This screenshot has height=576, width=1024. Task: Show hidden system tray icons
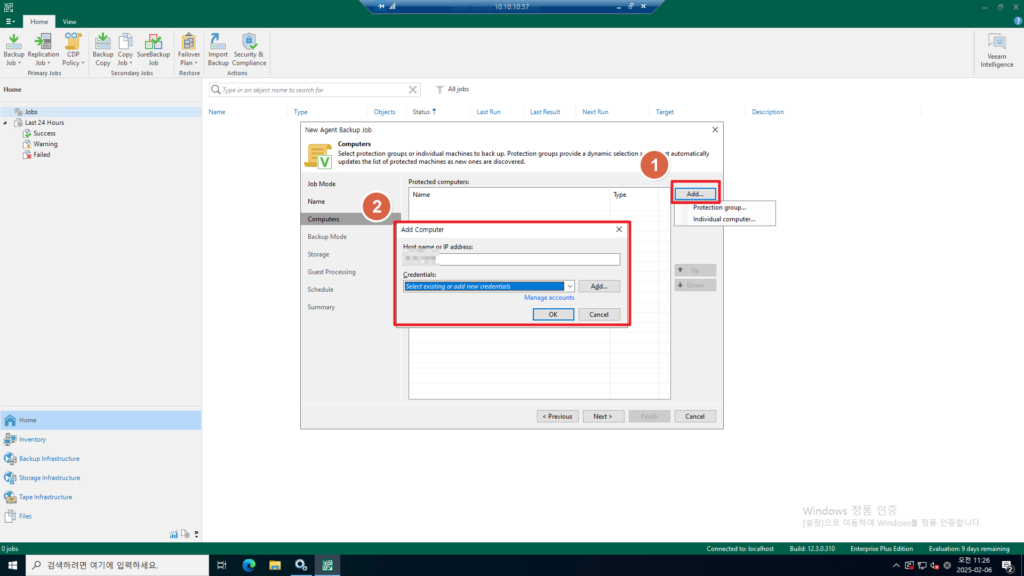(x=896, y=566)
